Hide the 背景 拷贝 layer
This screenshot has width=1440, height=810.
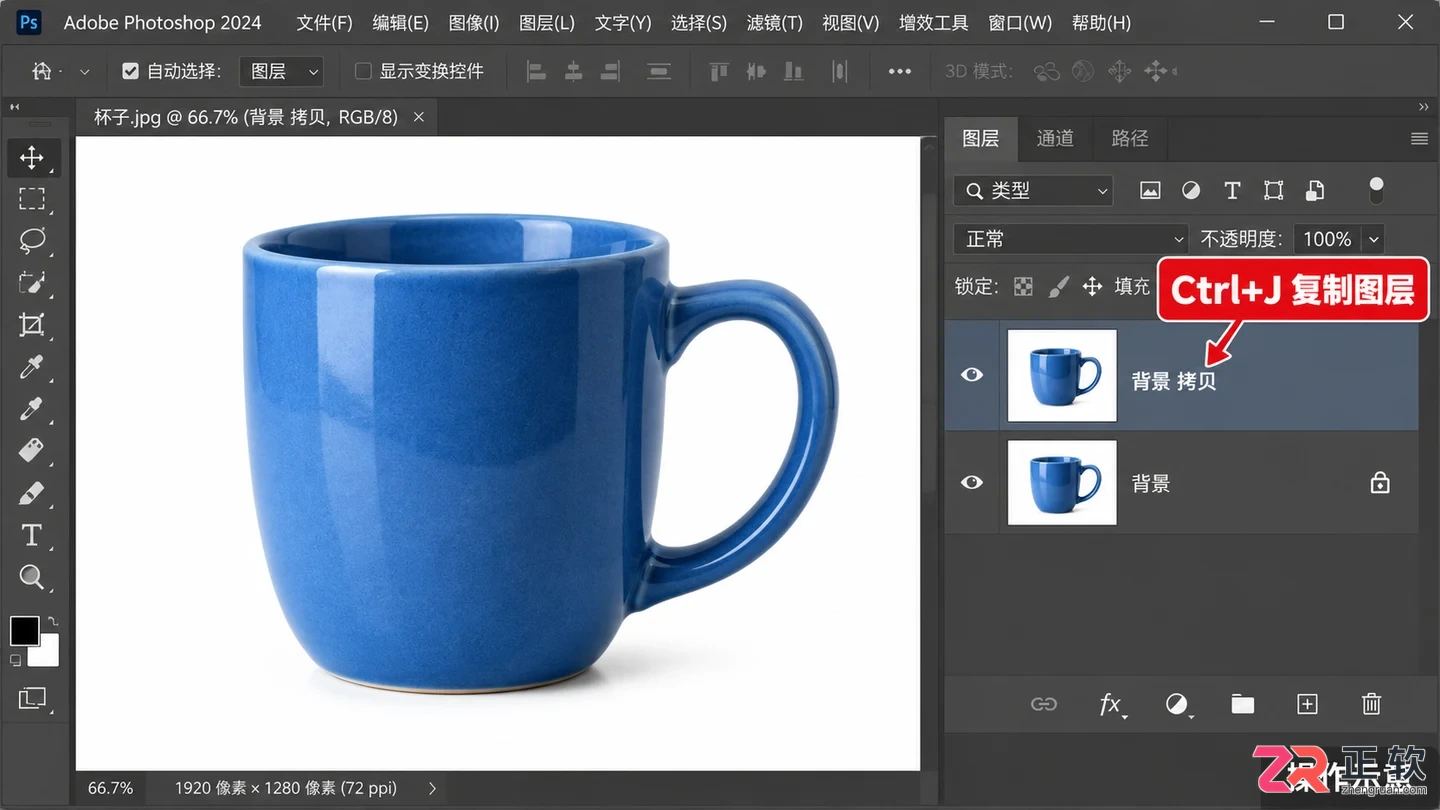[972, 375]
